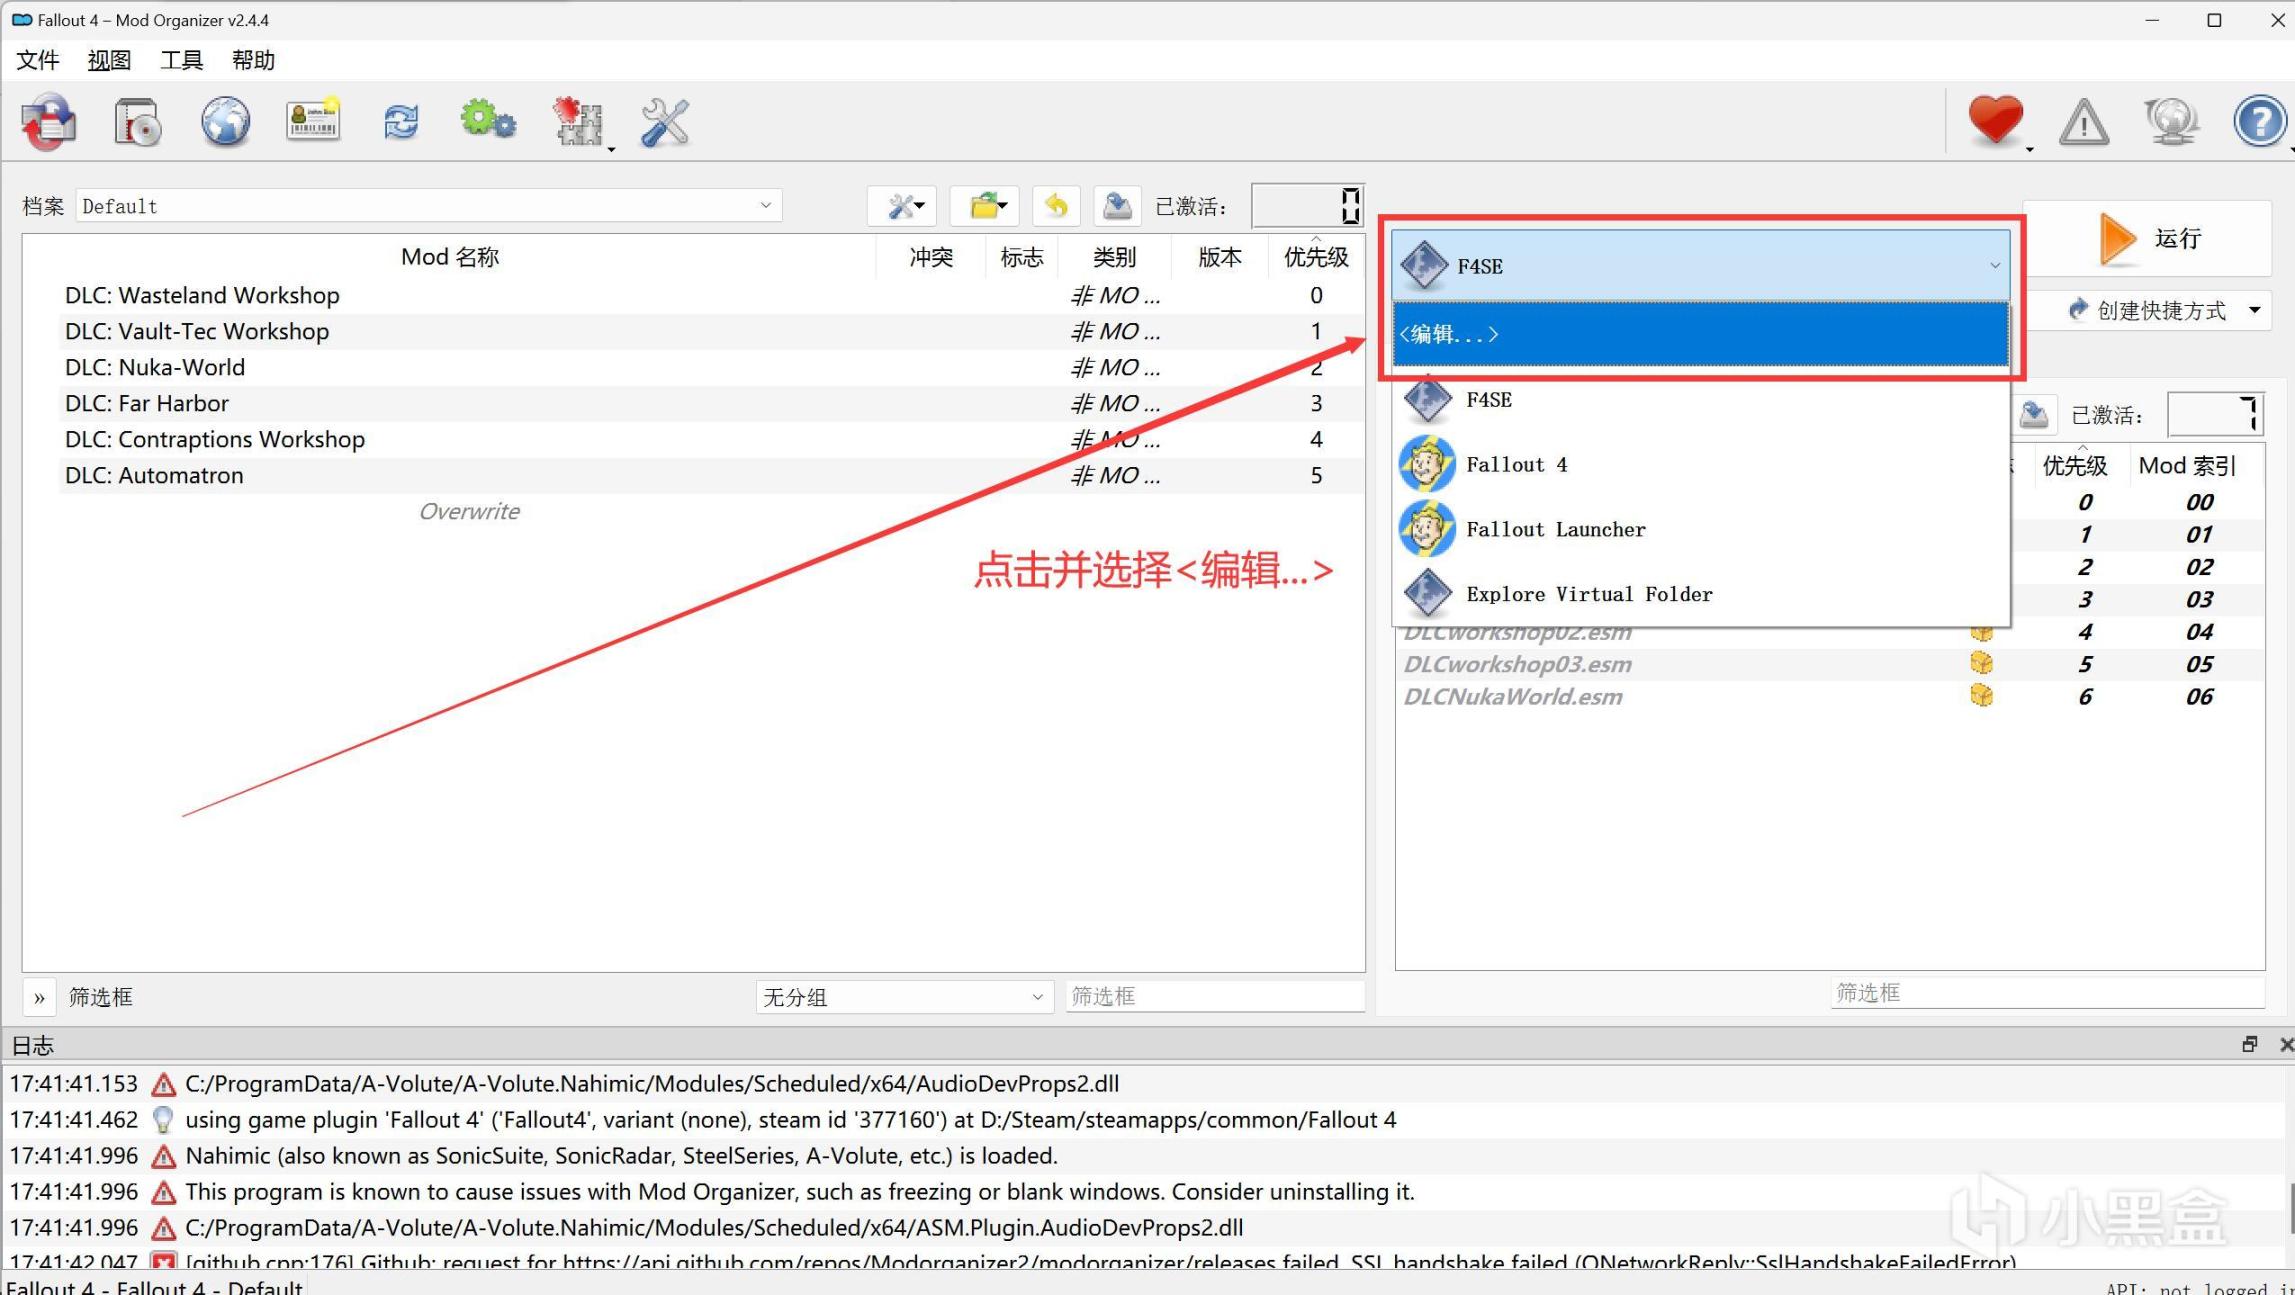This screenshot has width=2295, height=1295.
Task: Click the refresh icon in the toolbar
Action: pyautogui.click(x=401, y=122)
